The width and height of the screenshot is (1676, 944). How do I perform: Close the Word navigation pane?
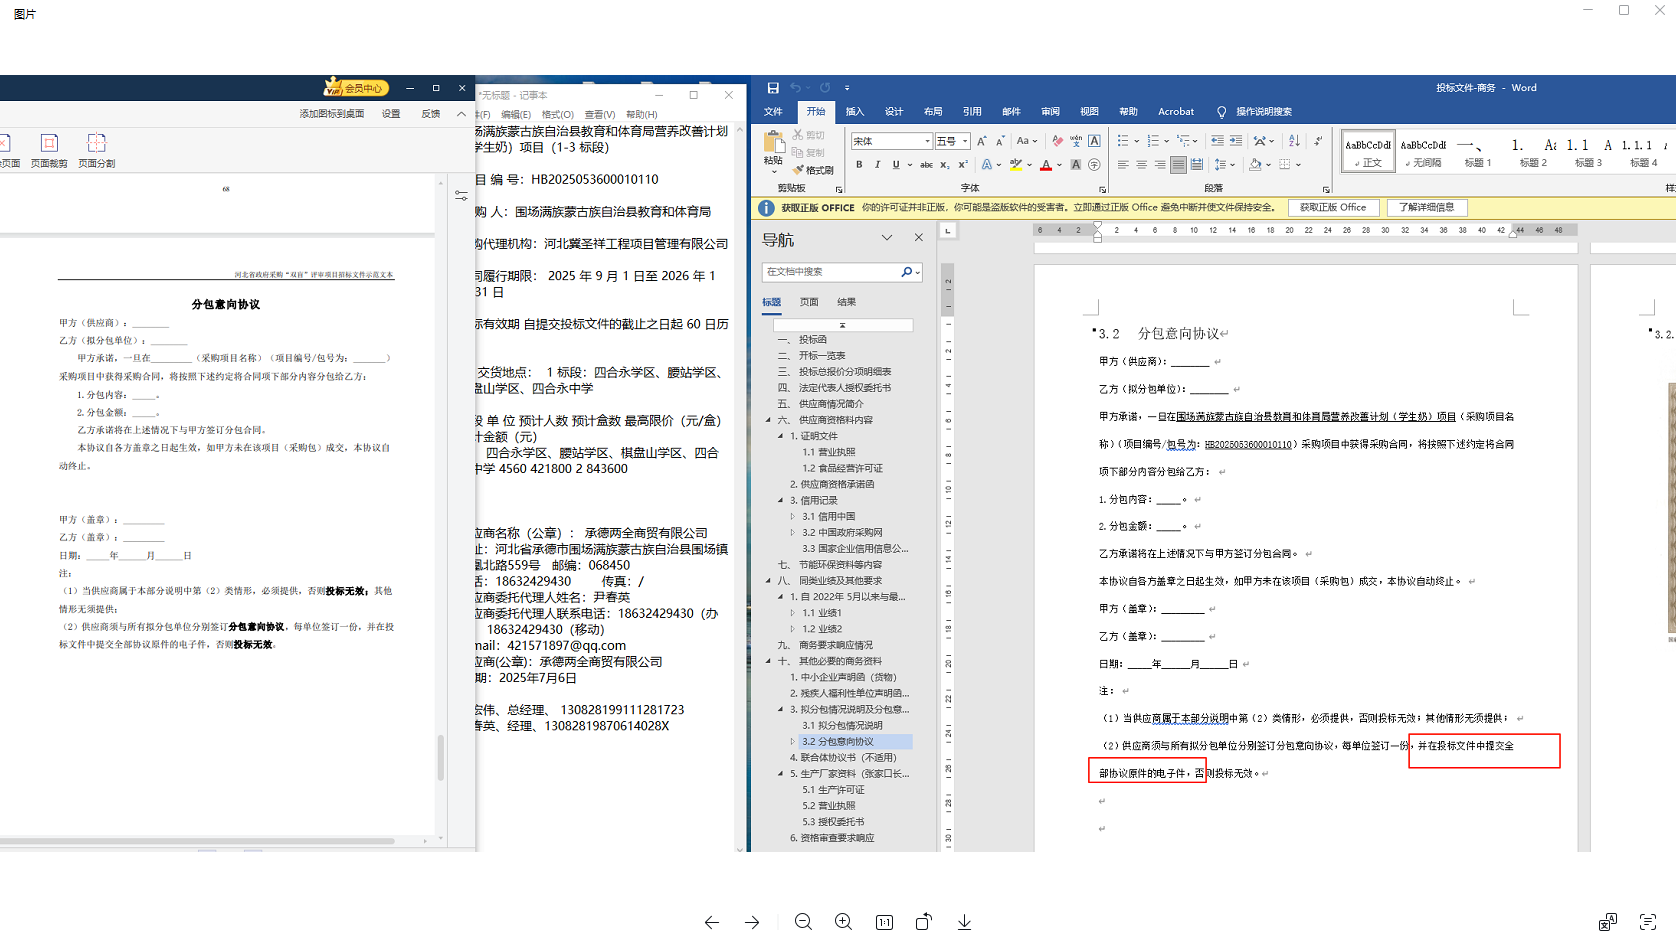point(919,238)
